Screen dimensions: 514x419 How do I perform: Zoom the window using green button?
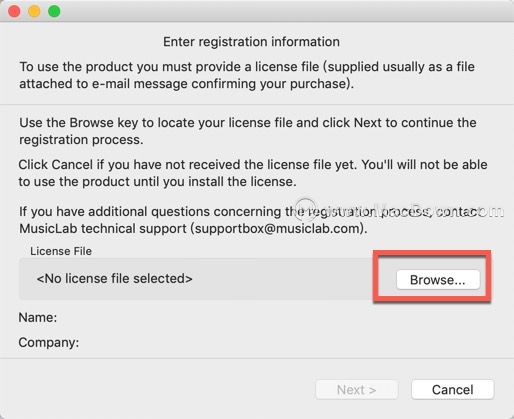pos(54,11)
